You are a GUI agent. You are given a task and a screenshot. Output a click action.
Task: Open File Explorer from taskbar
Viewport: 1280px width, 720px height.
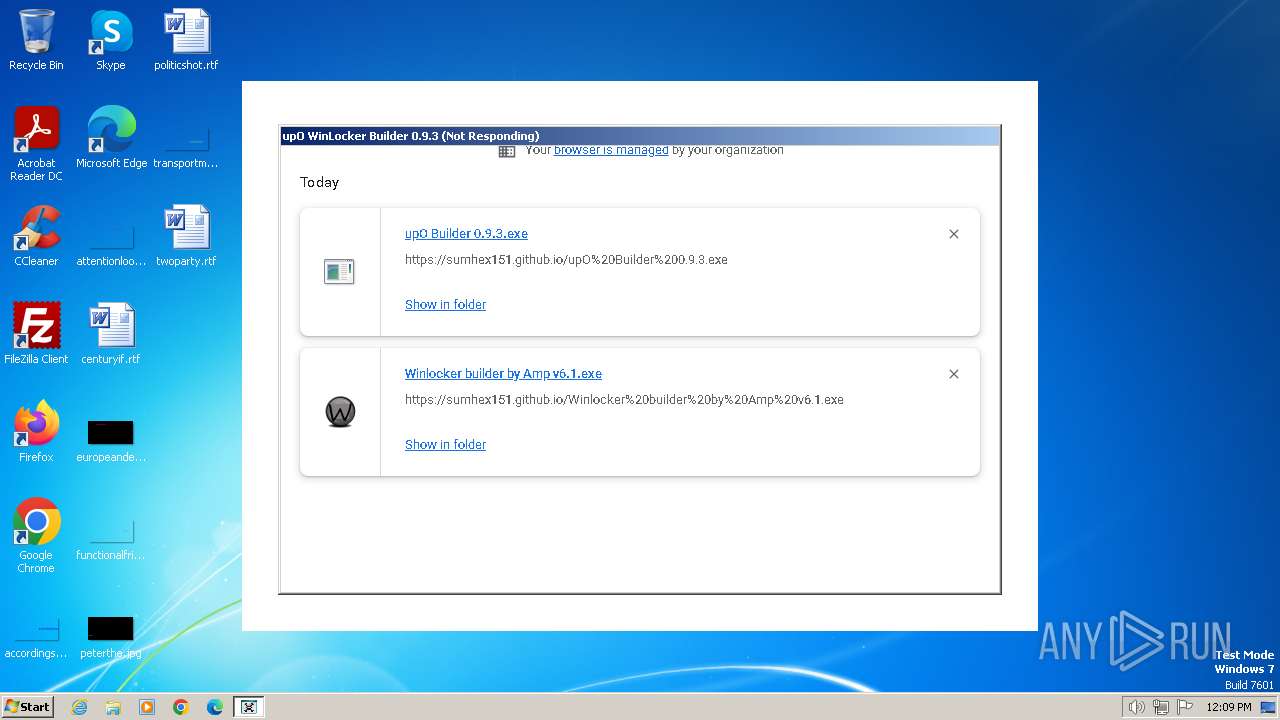[x=113, y=707]
